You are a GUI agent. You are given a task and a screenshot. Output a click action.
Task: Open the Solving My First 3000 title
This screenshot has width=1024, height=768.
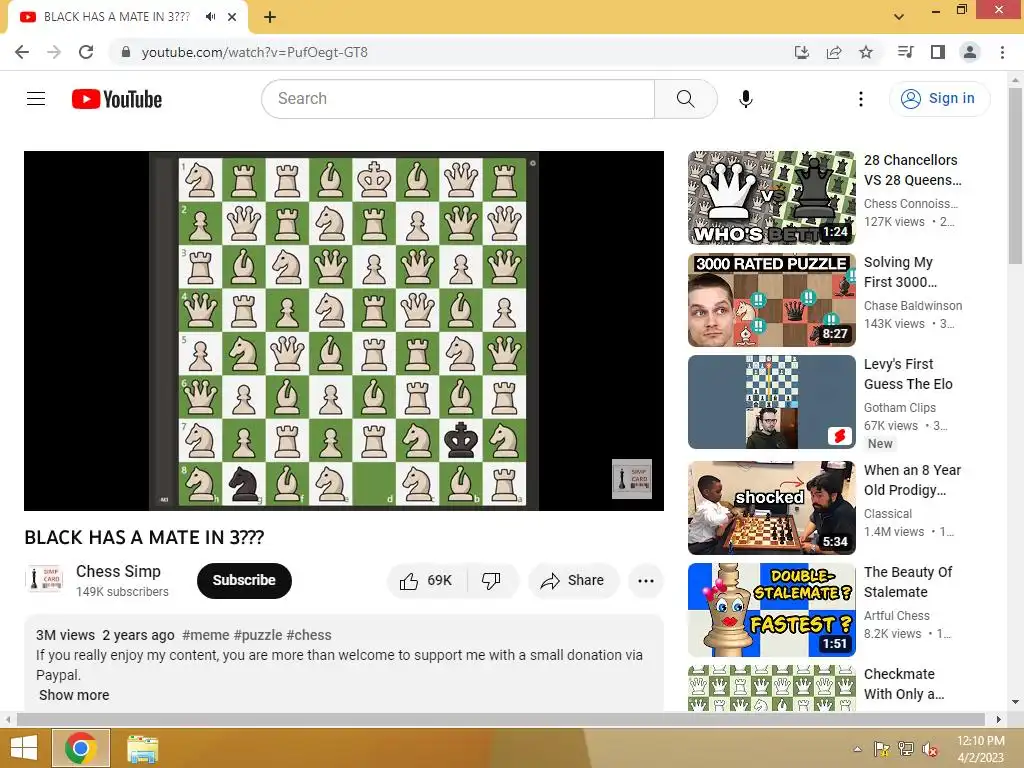click(901, 272)
